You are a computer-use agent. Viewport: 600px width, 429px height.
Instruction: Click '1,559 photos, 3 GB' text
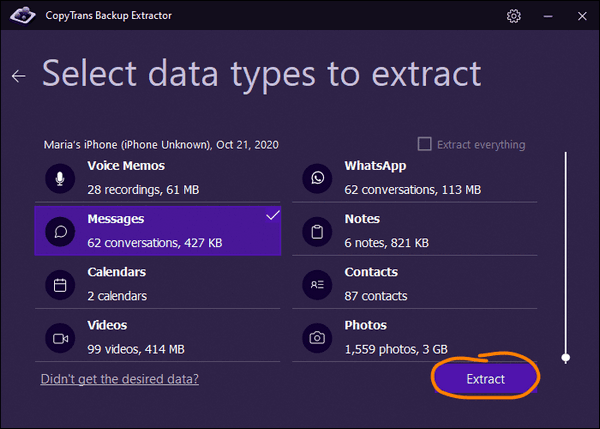tap(396, 349)
